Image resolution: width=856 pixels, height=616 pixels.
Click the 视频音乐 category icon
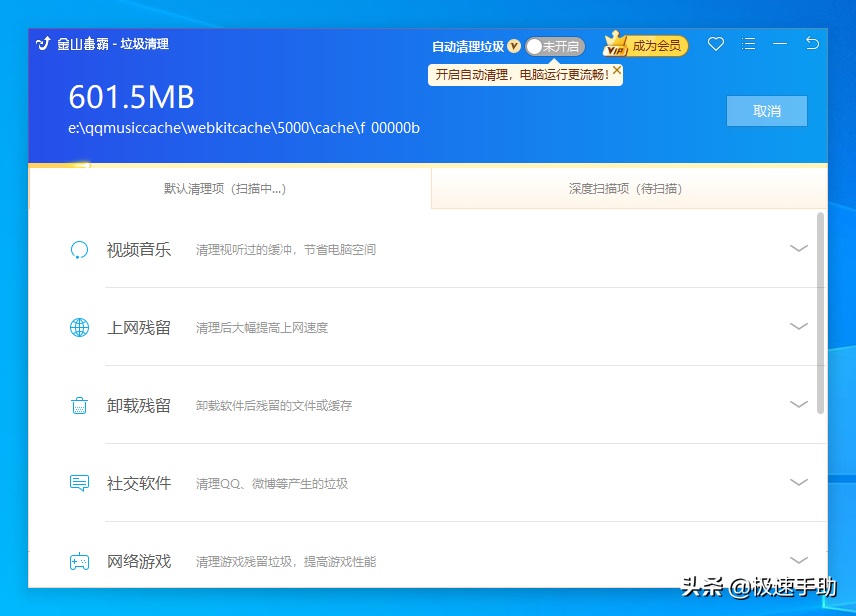pyautogui.click(x=79, y=249)
